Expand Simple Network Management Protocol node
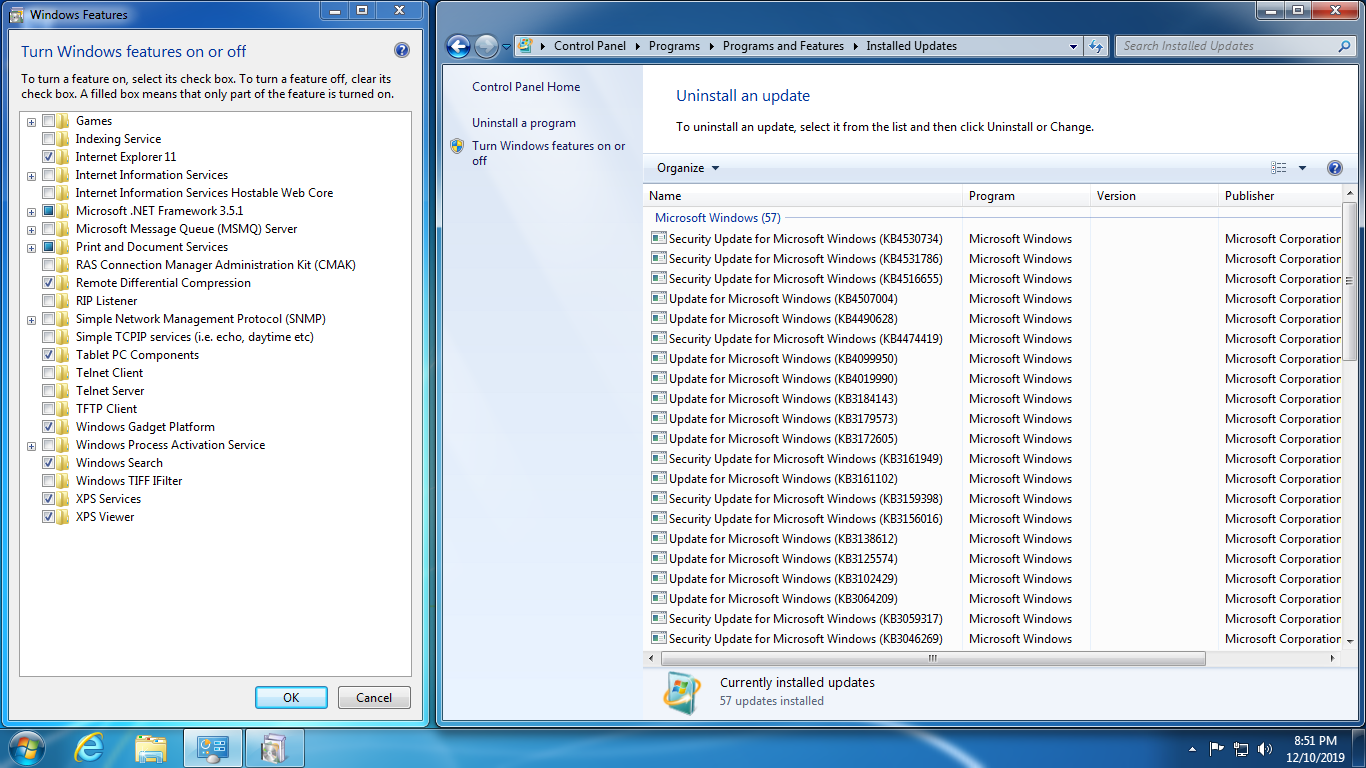Viewport: 1366px width, 768px height. [32, 319]
